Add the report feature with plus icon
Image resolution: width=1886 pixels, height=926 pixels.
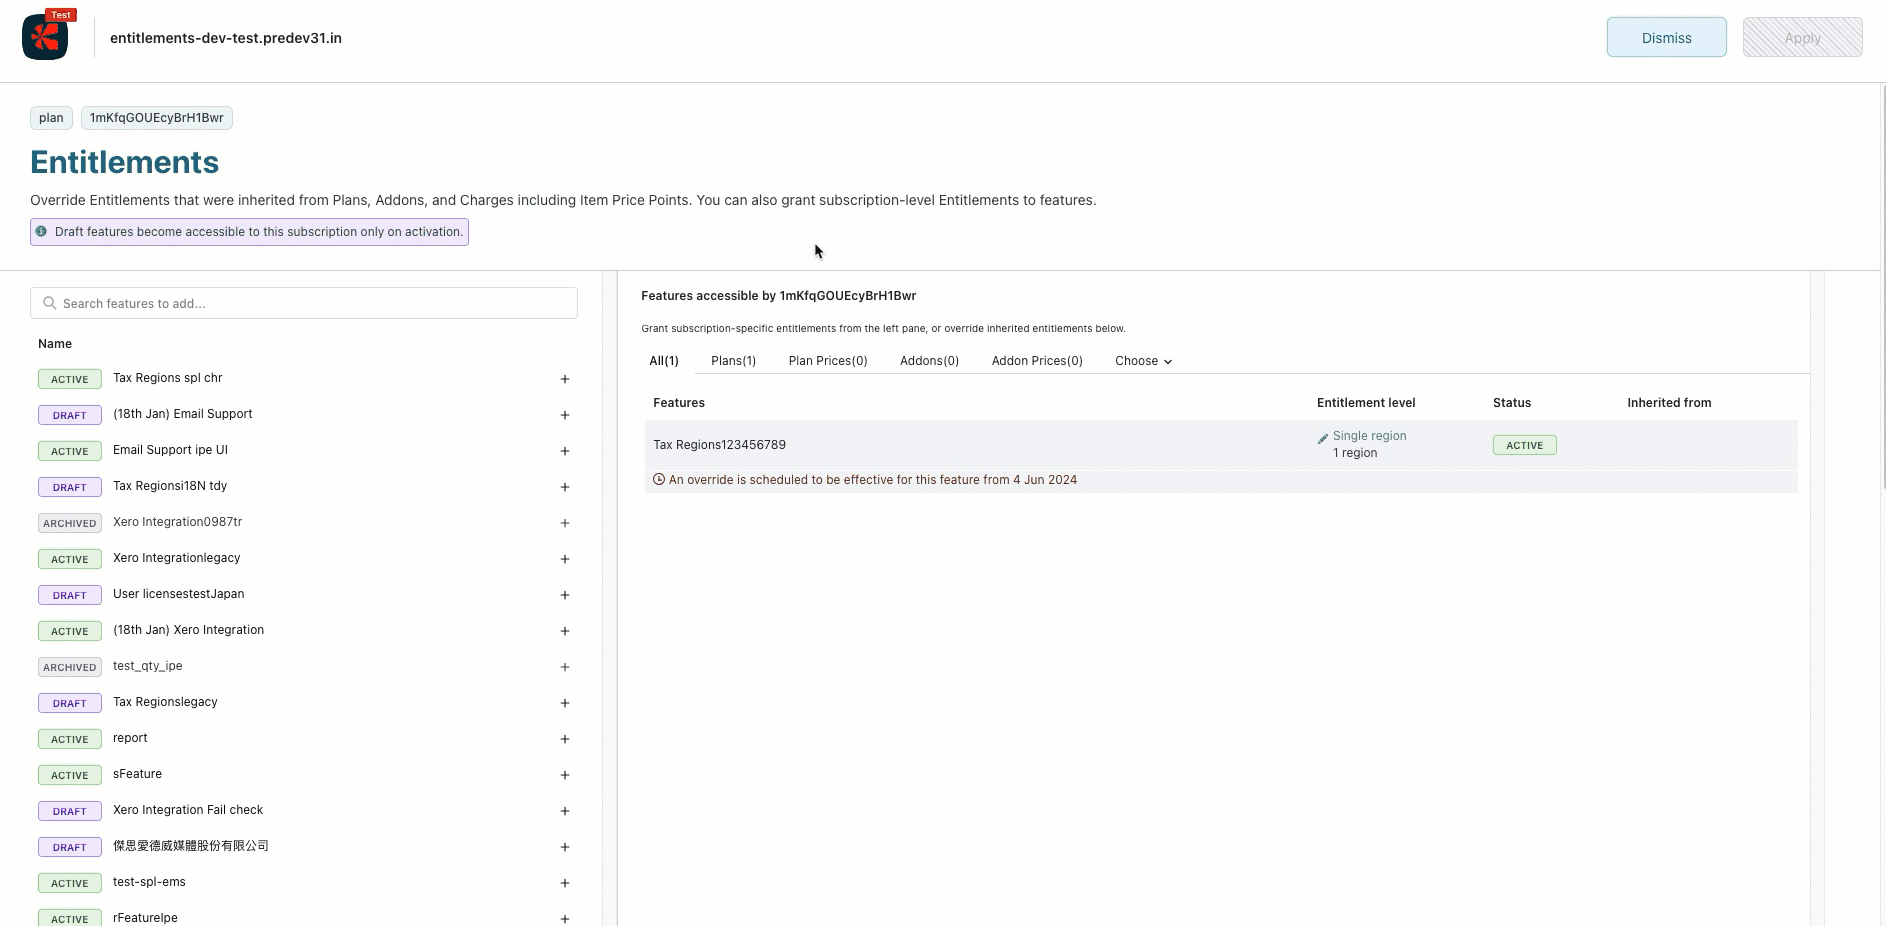pyautogui.click(x=565, y=739)
